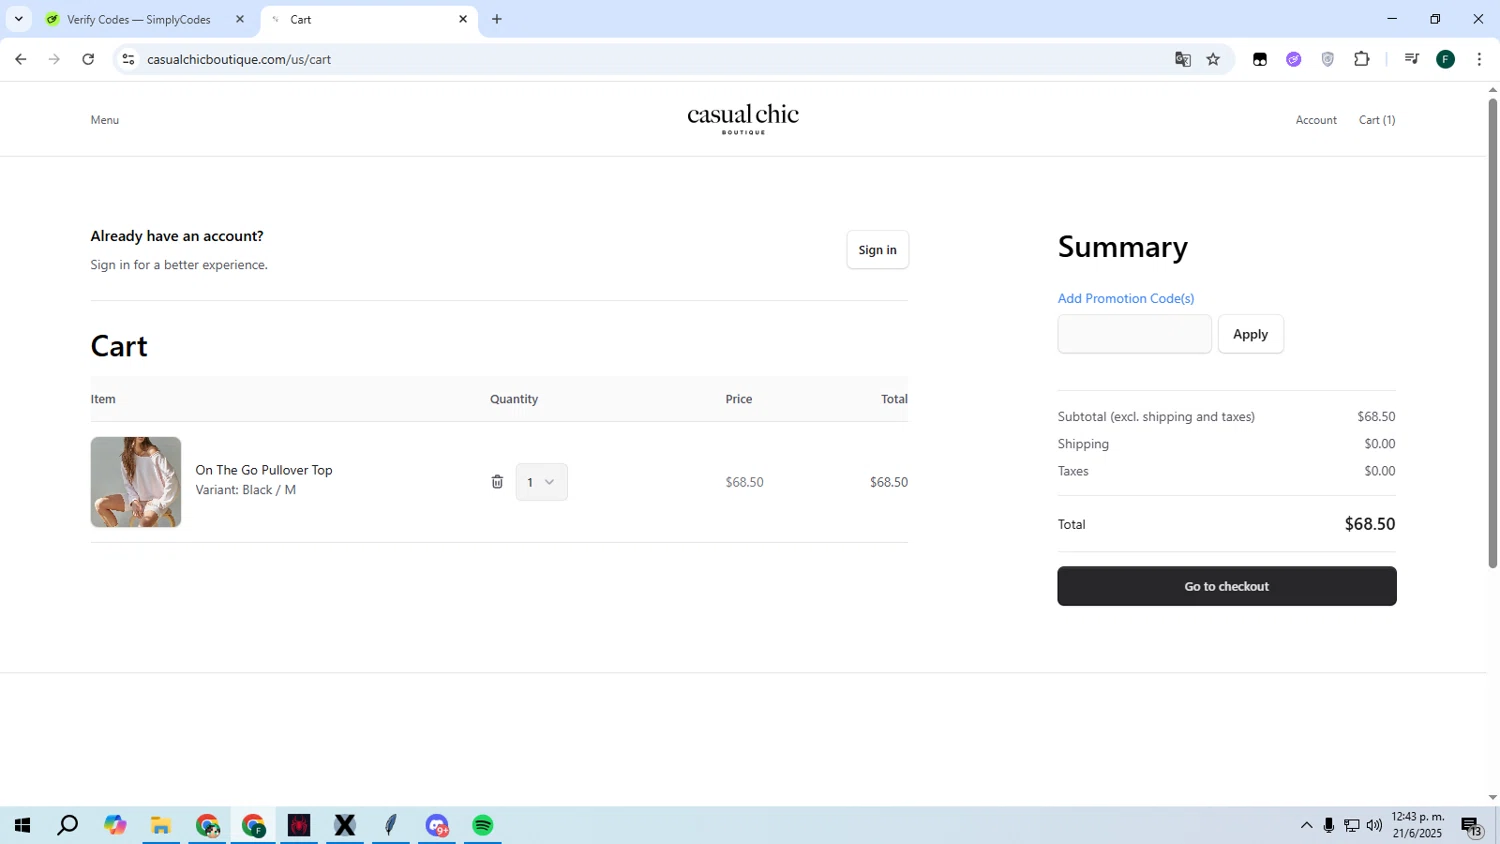View site information icon in address bar
Image resolution: width=1500 pixels, height=844 pixels.
[x=128, y=59]
